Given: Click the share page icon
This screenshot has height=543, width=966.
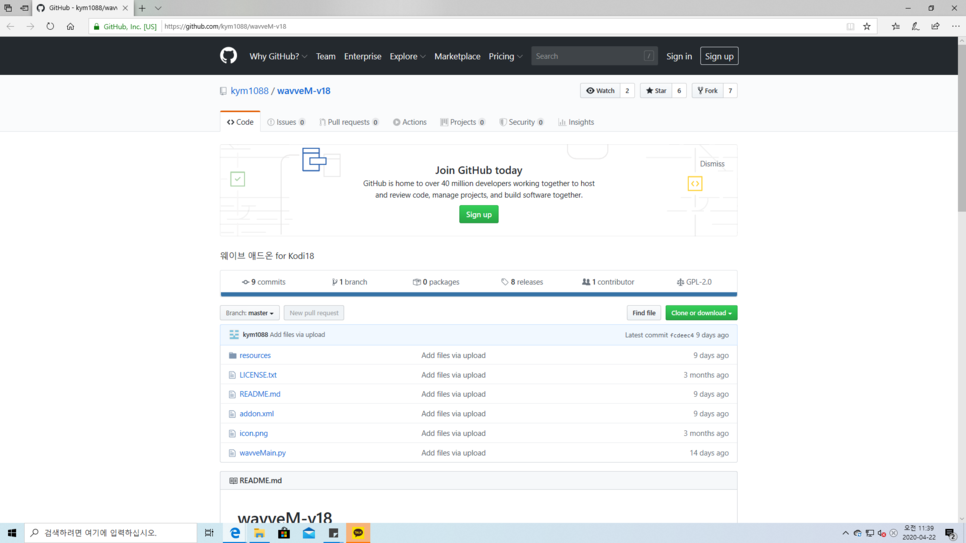Looking at the screenshot, I should point(935,27).
